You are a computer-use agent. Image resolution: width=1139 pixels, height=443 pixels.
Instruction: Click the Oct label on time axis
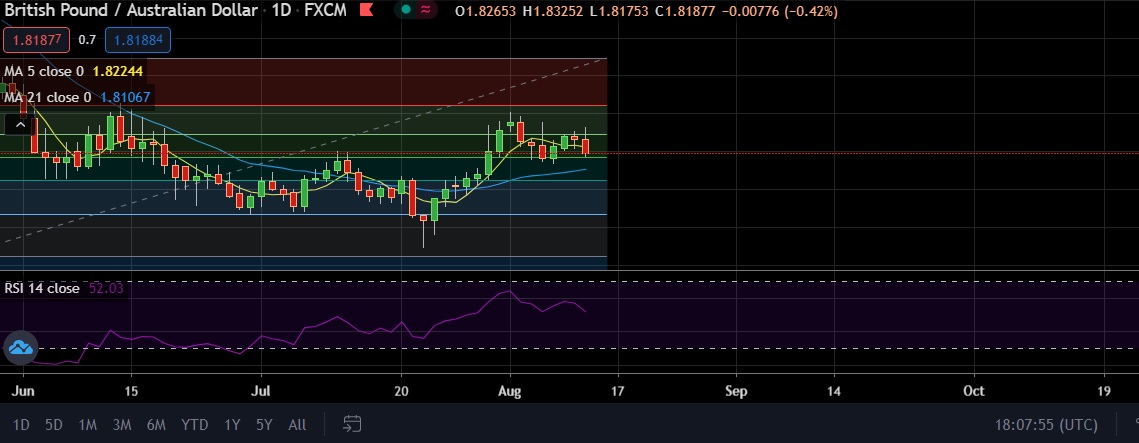tap(973, 391)
